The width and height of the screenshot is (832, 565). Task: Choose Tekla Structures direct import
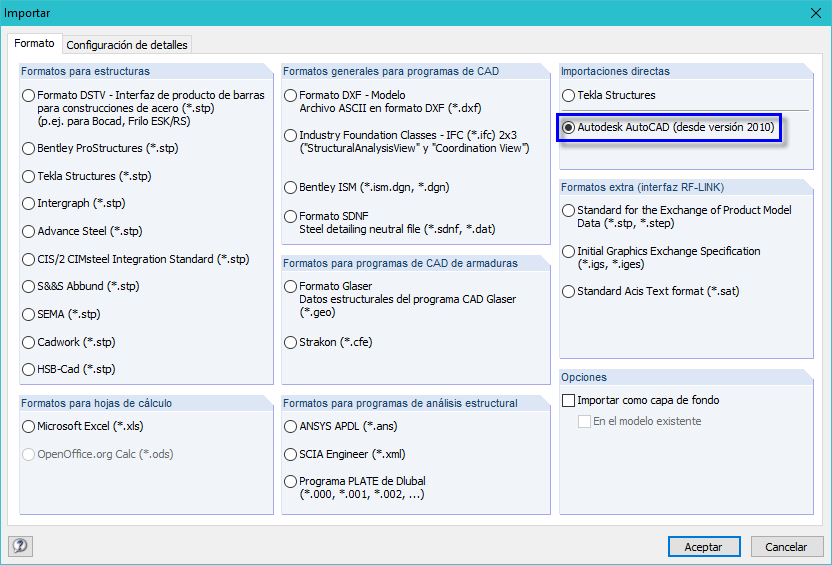[x=568, y=95]
